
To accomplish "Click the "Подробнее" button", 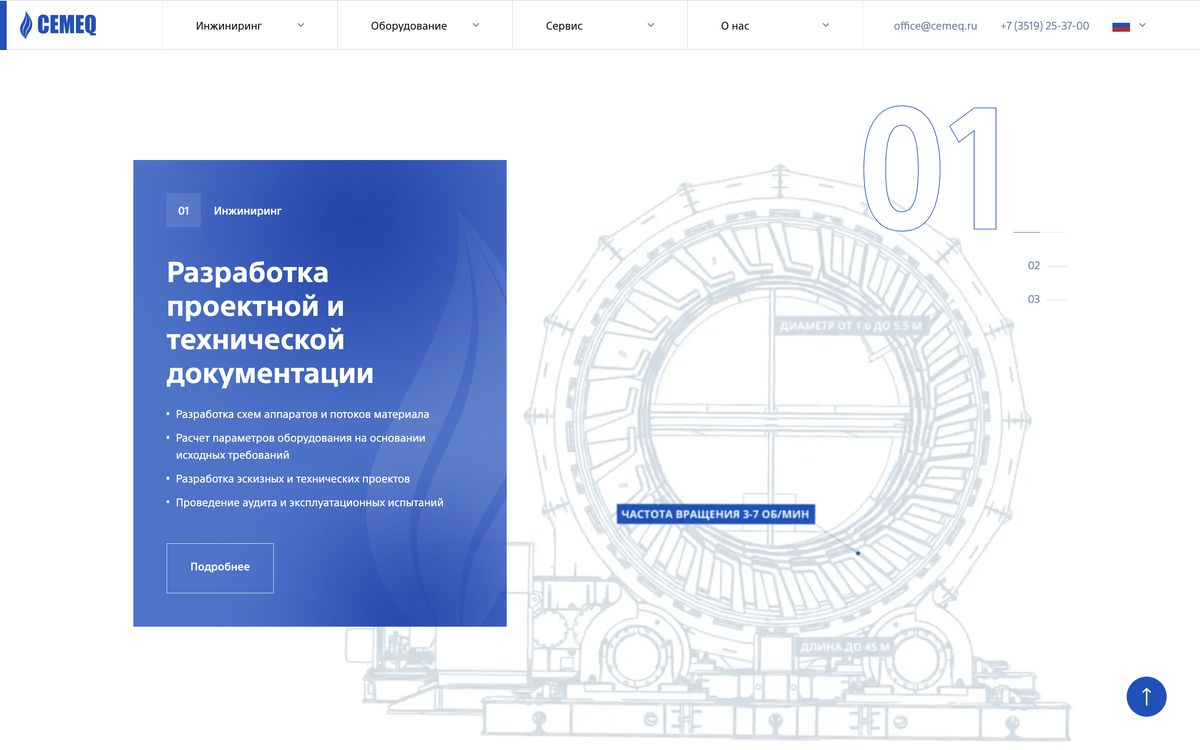I will tap(219, 567).
